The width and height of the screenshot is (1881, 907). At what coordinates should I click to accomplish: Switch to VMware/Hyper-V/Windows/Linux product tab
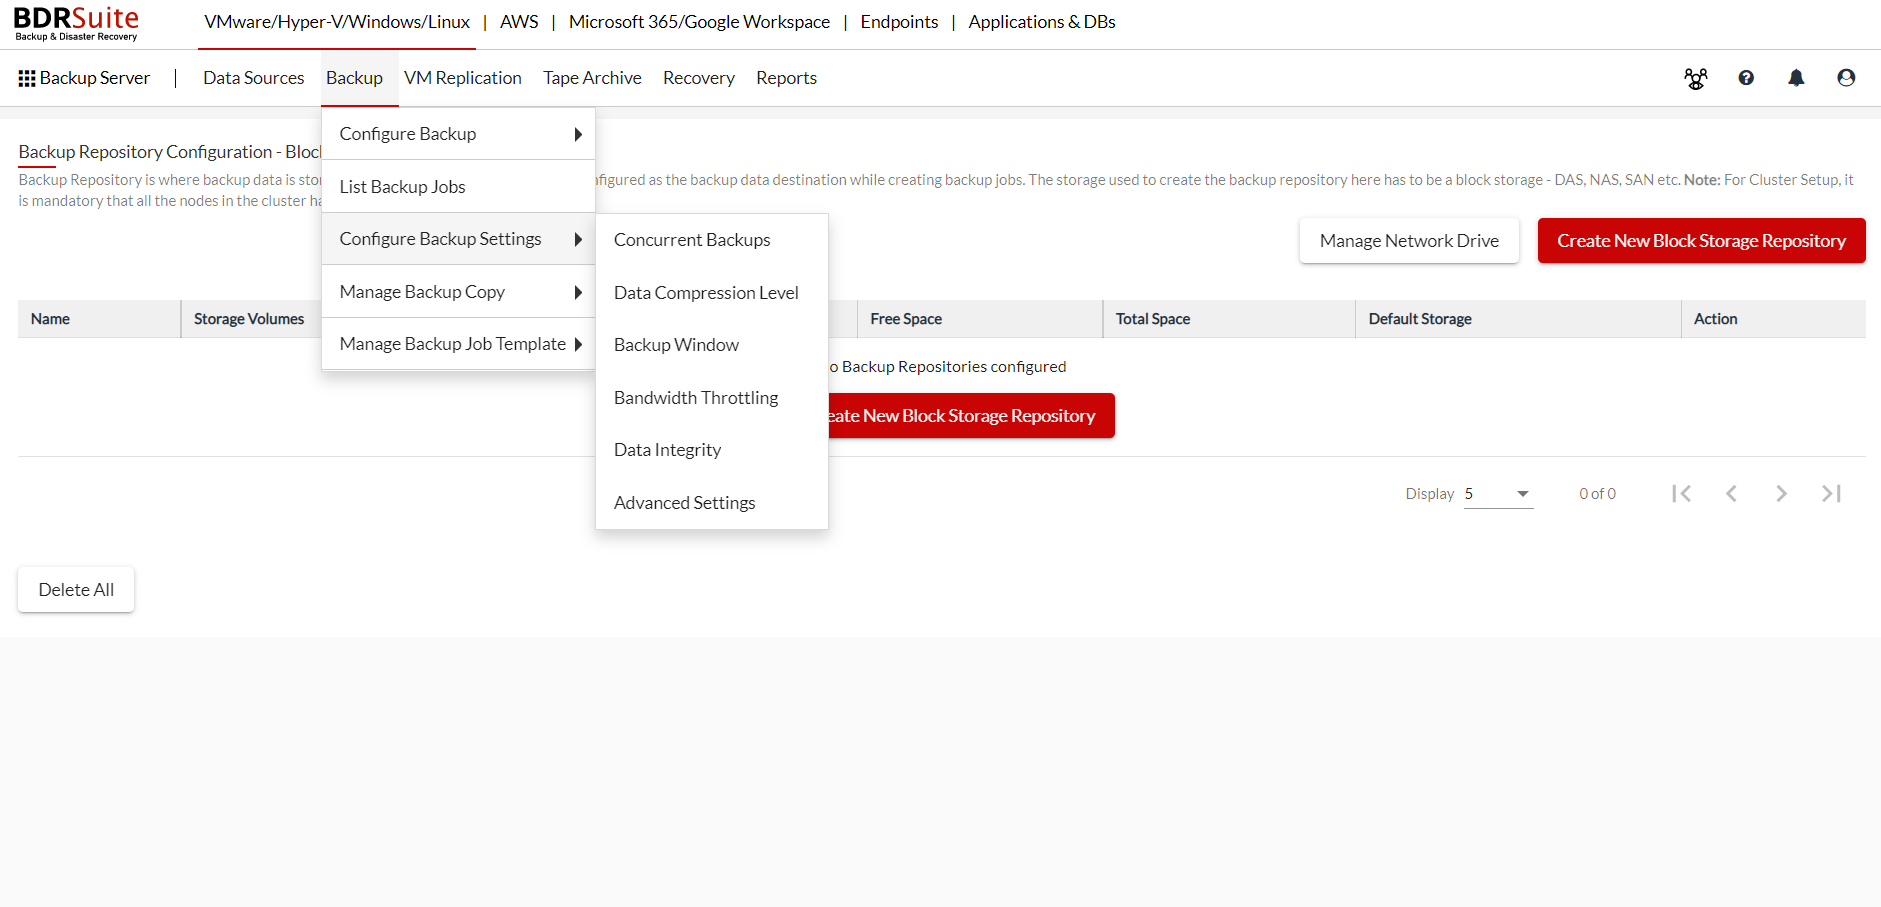coord(337,22)
